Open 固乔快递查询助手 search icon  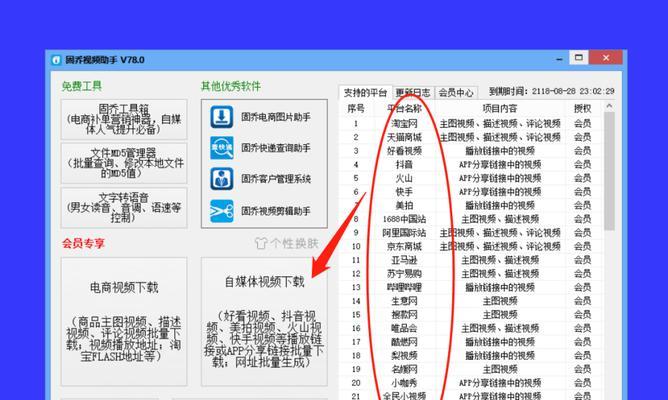click(222, 148)
